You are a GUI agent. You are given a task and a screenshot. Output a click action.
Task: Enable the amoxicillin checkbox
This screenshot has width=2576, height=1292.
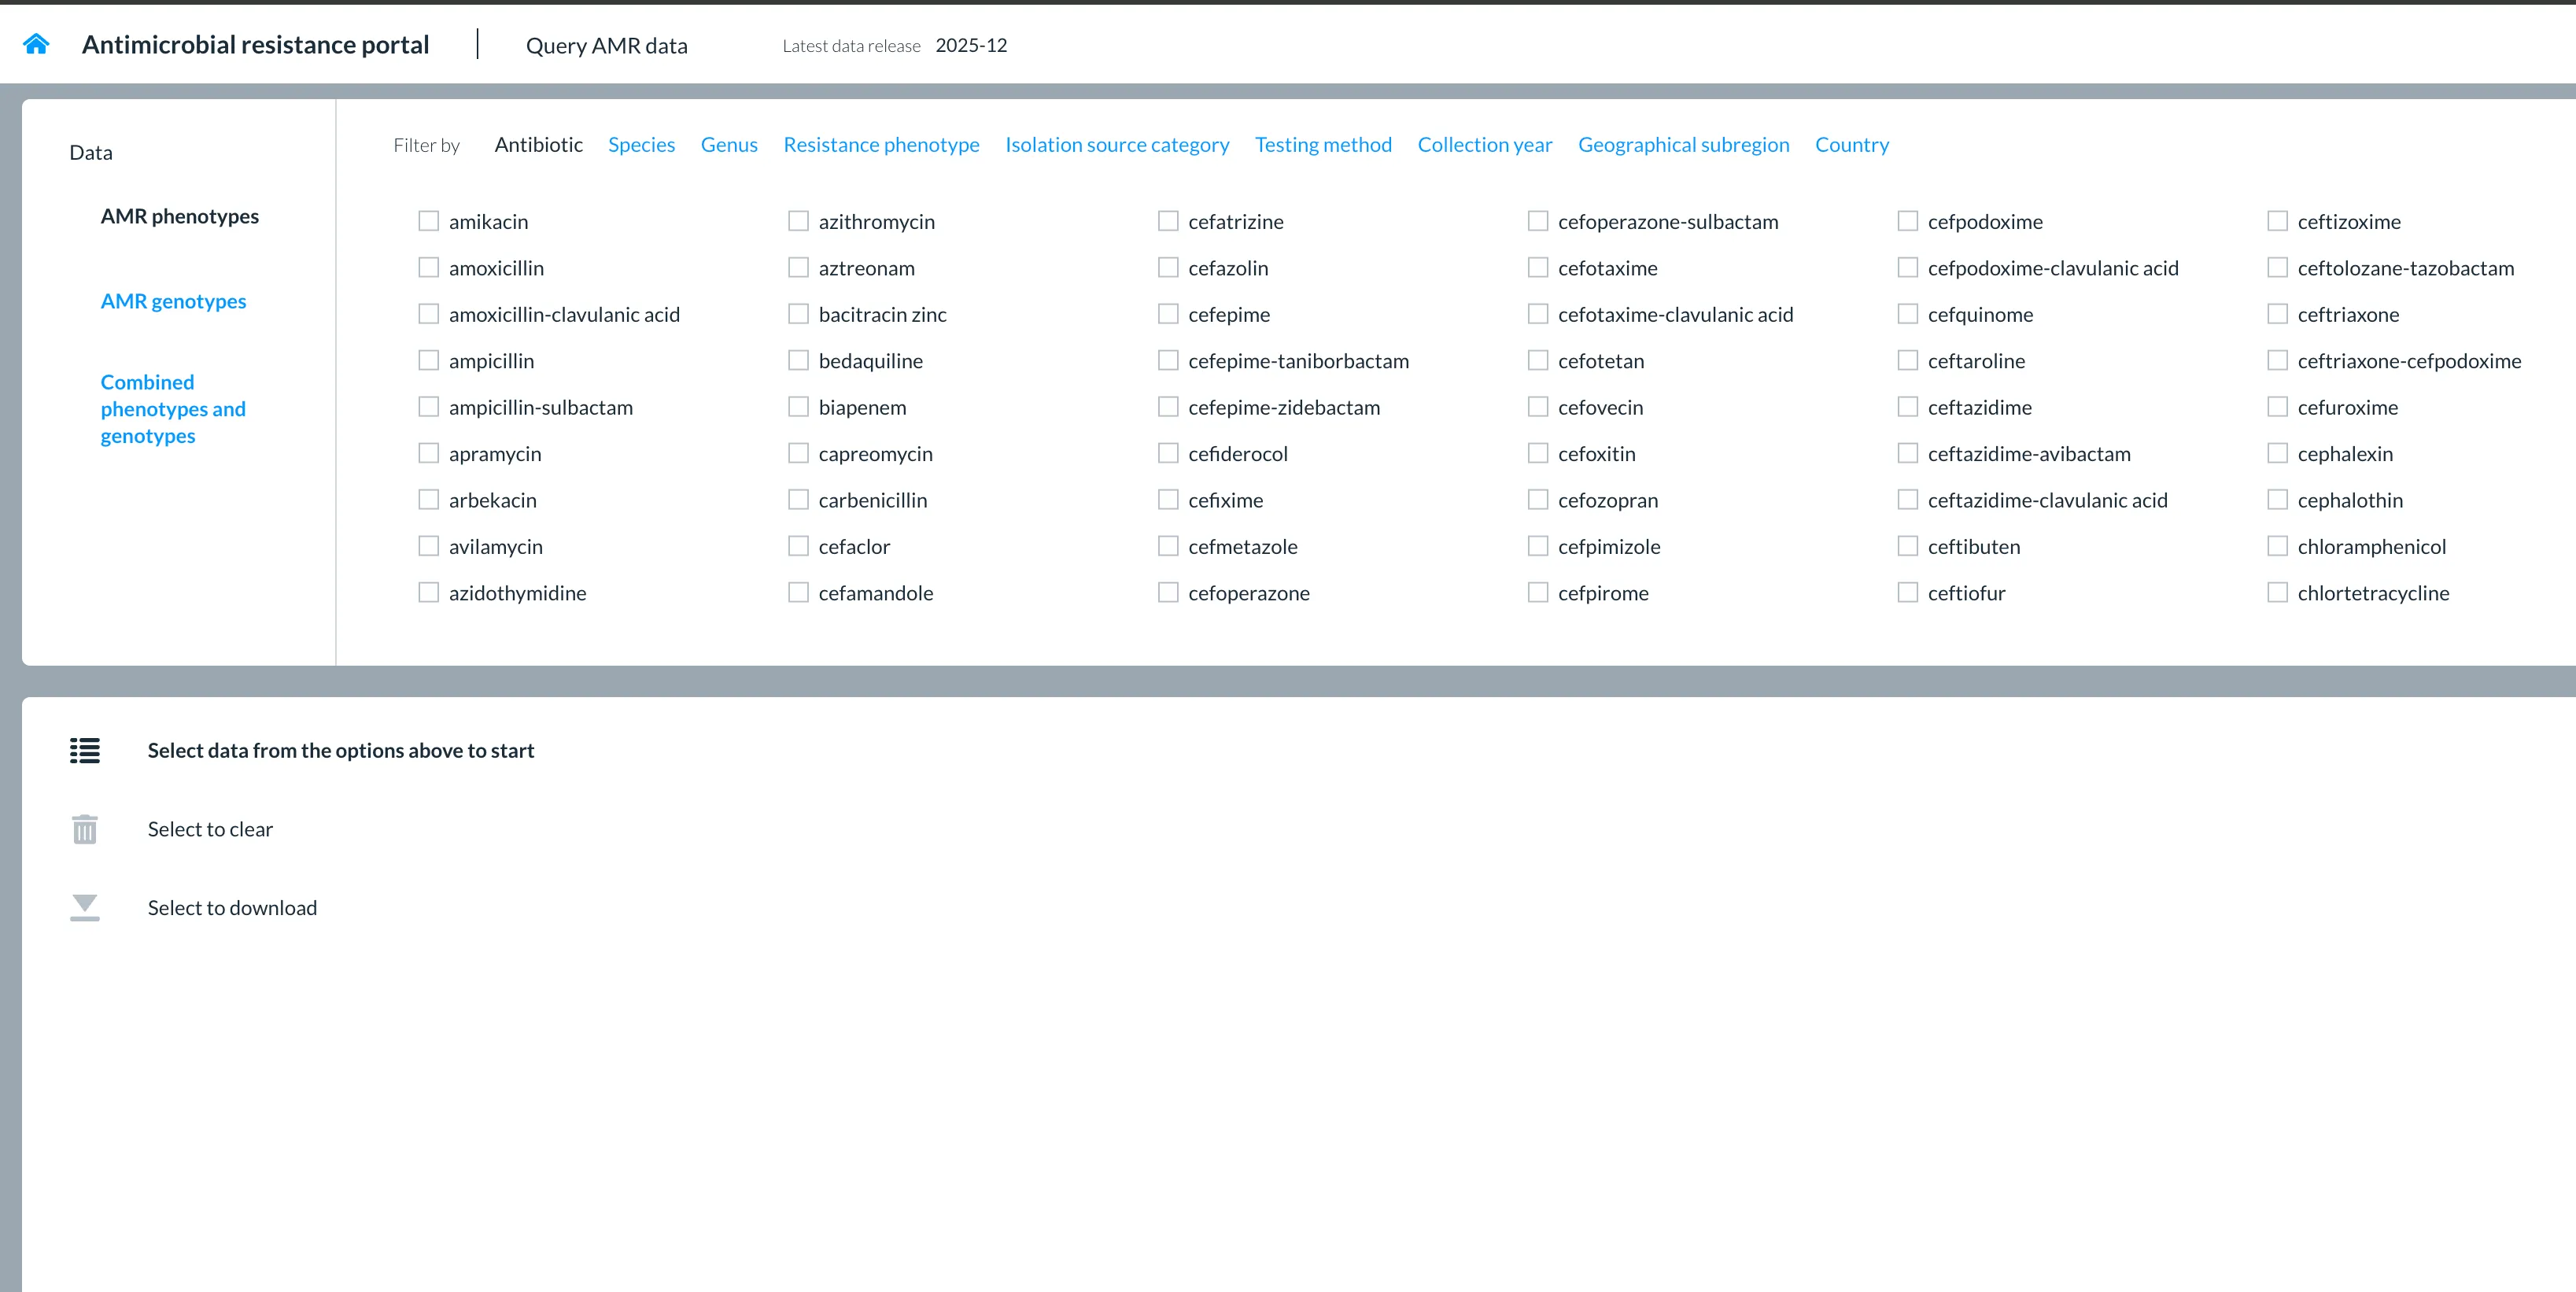pos(428,267)
